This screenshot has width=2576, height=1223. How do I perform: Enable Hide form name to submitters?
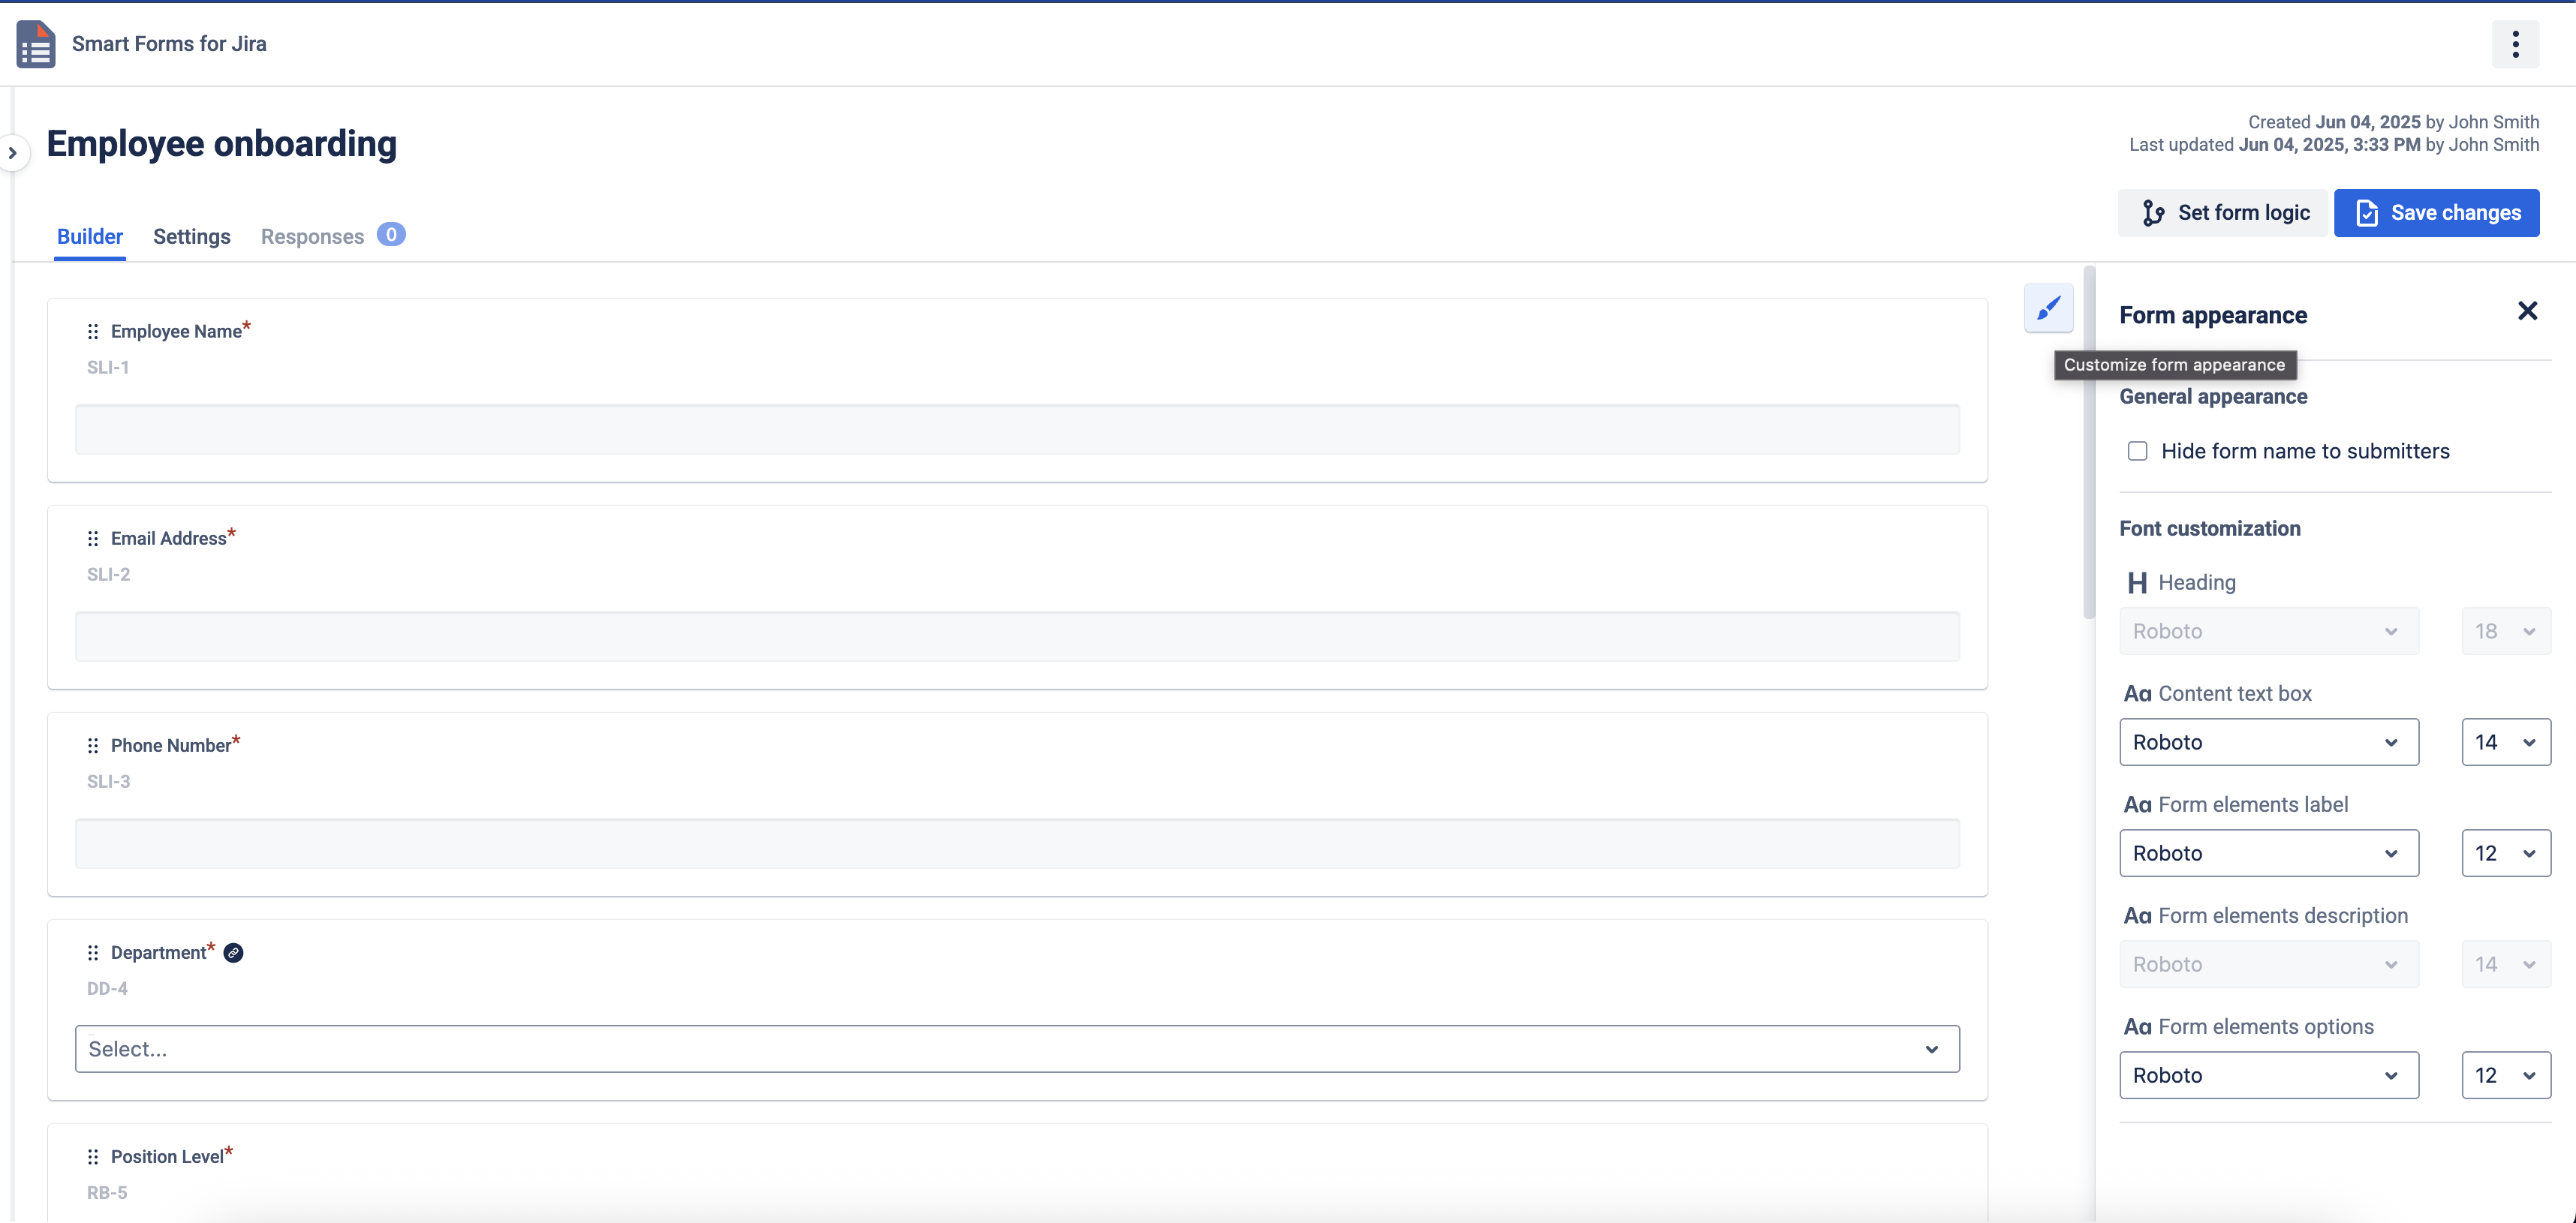[x=2138, y=451]
